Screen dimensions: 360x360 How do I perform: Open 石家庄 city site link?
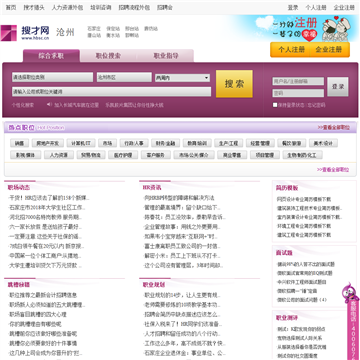click(x=94, y=29)
